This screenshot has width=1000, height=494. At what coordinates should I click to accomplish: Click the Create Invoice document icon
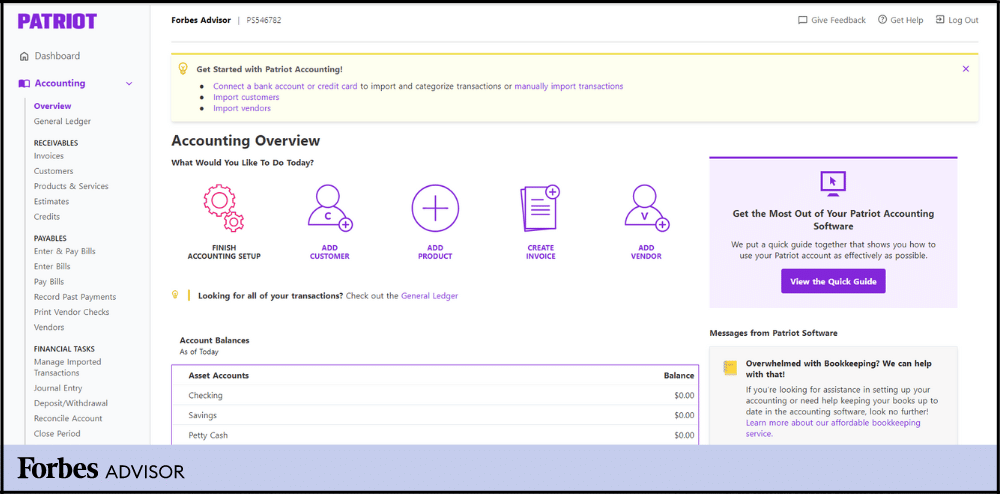(x=540, y=208)
